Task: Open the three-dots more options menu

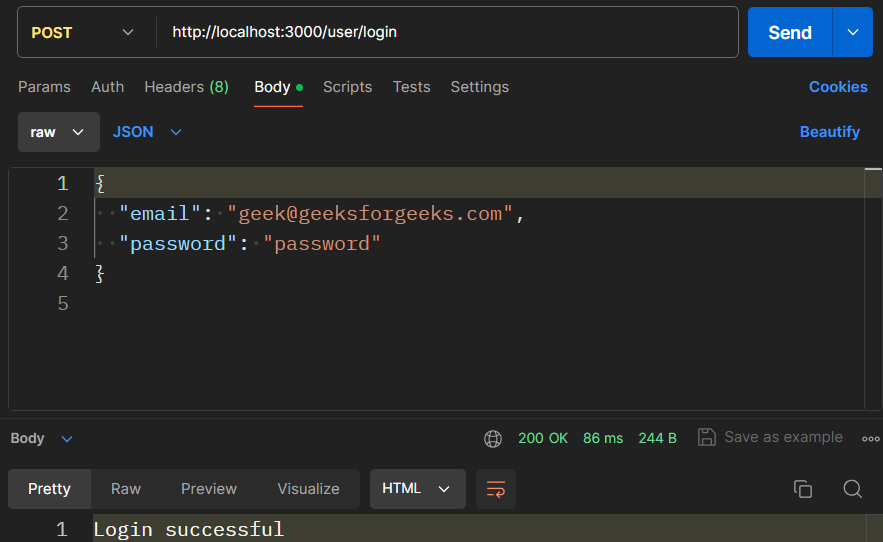Action: (x=871, y=438)
